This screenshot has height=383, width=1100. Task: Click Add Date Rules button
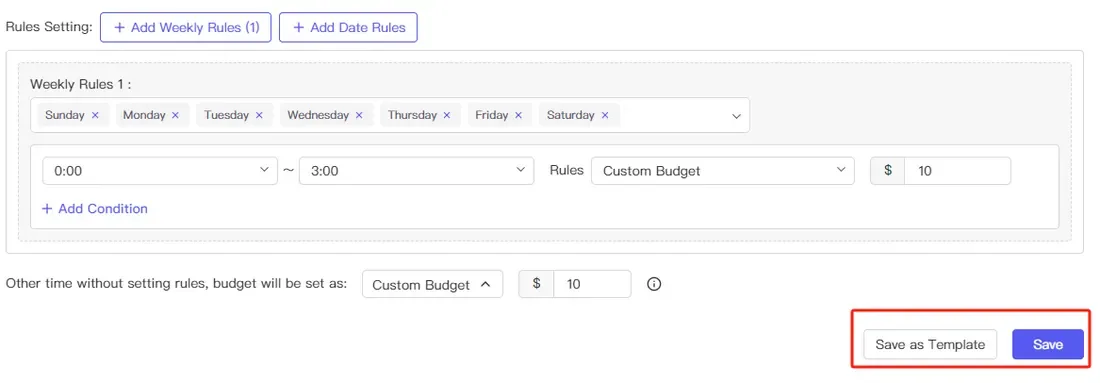tap(348, 27)
